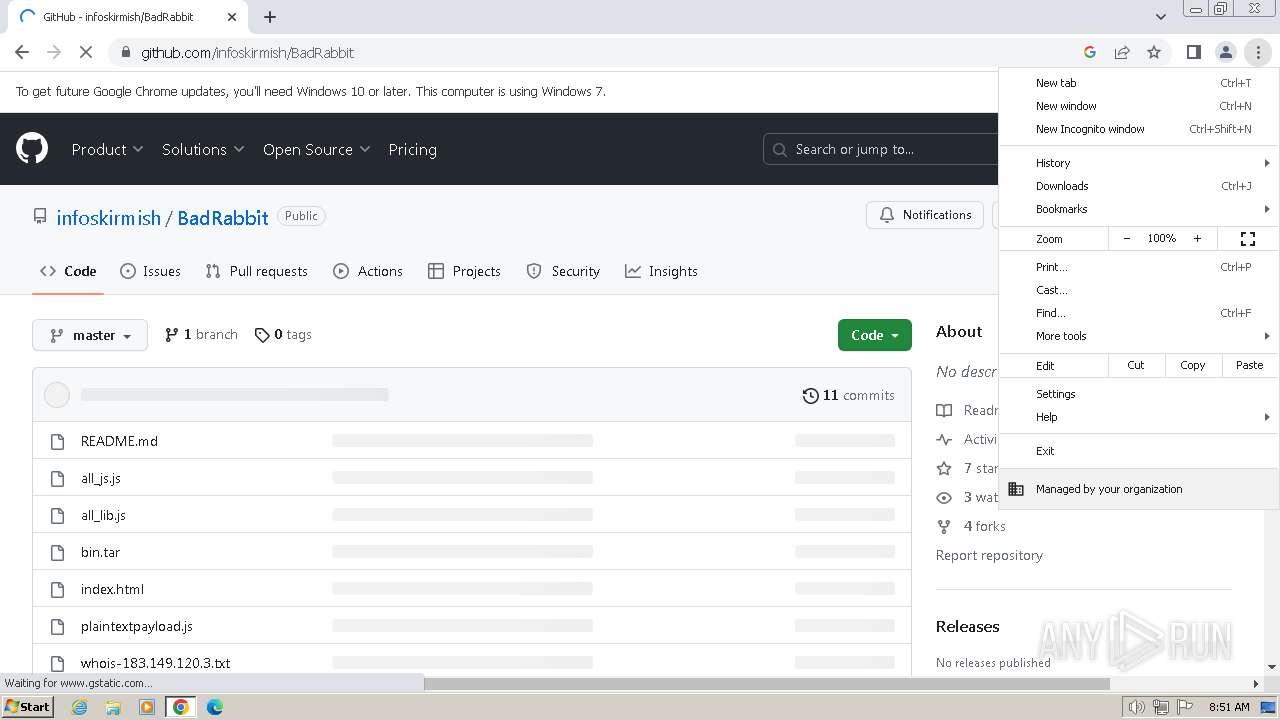Image resolution: width=1280 pixels, height=720 pixels.
Task: Choose Cast in Chrome menu
Action: [x=1139, y=290]
